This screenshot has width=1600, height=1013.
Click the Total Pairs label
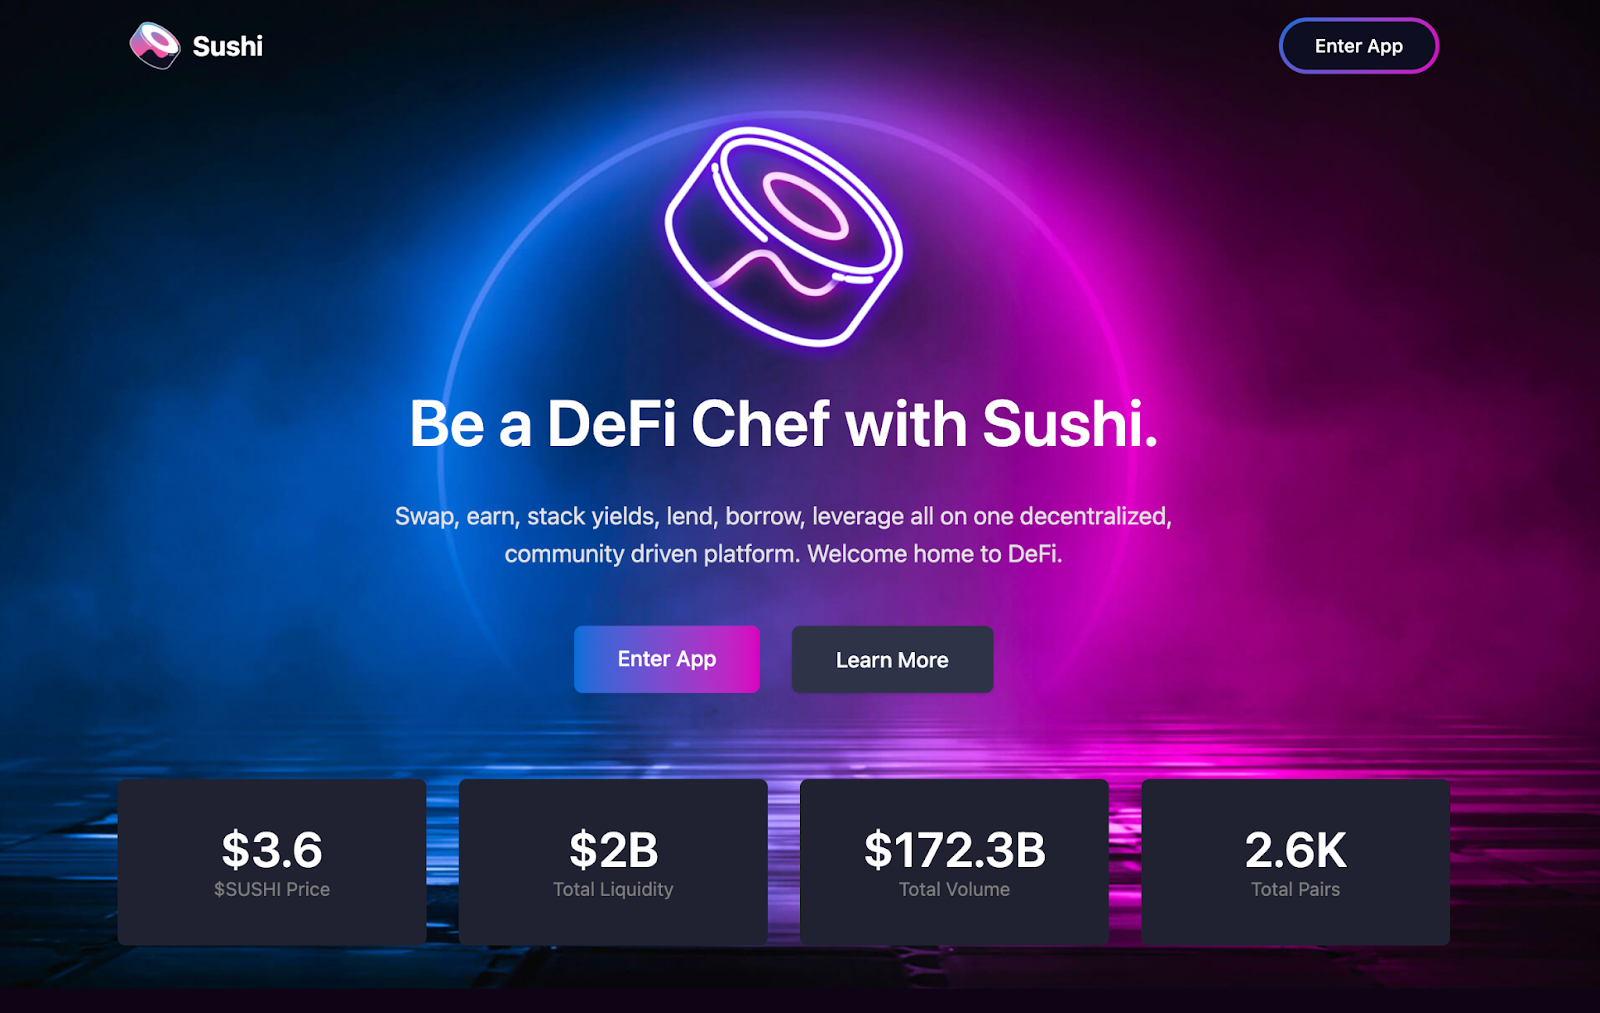pyautogui.click(x=1295, y=889)
